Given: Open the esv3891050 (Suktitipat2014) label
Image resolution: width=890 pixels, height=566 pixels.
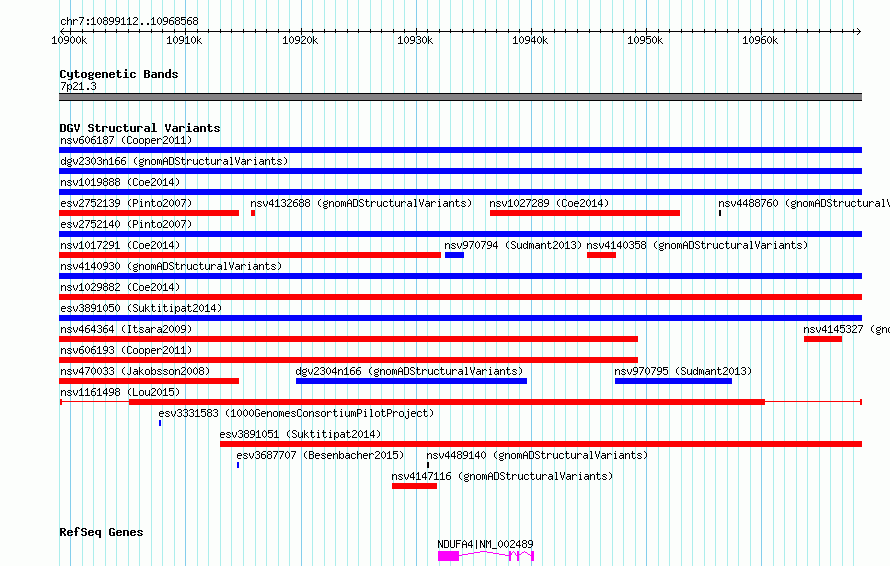Looking at the screenshot, I should (141, 308).
